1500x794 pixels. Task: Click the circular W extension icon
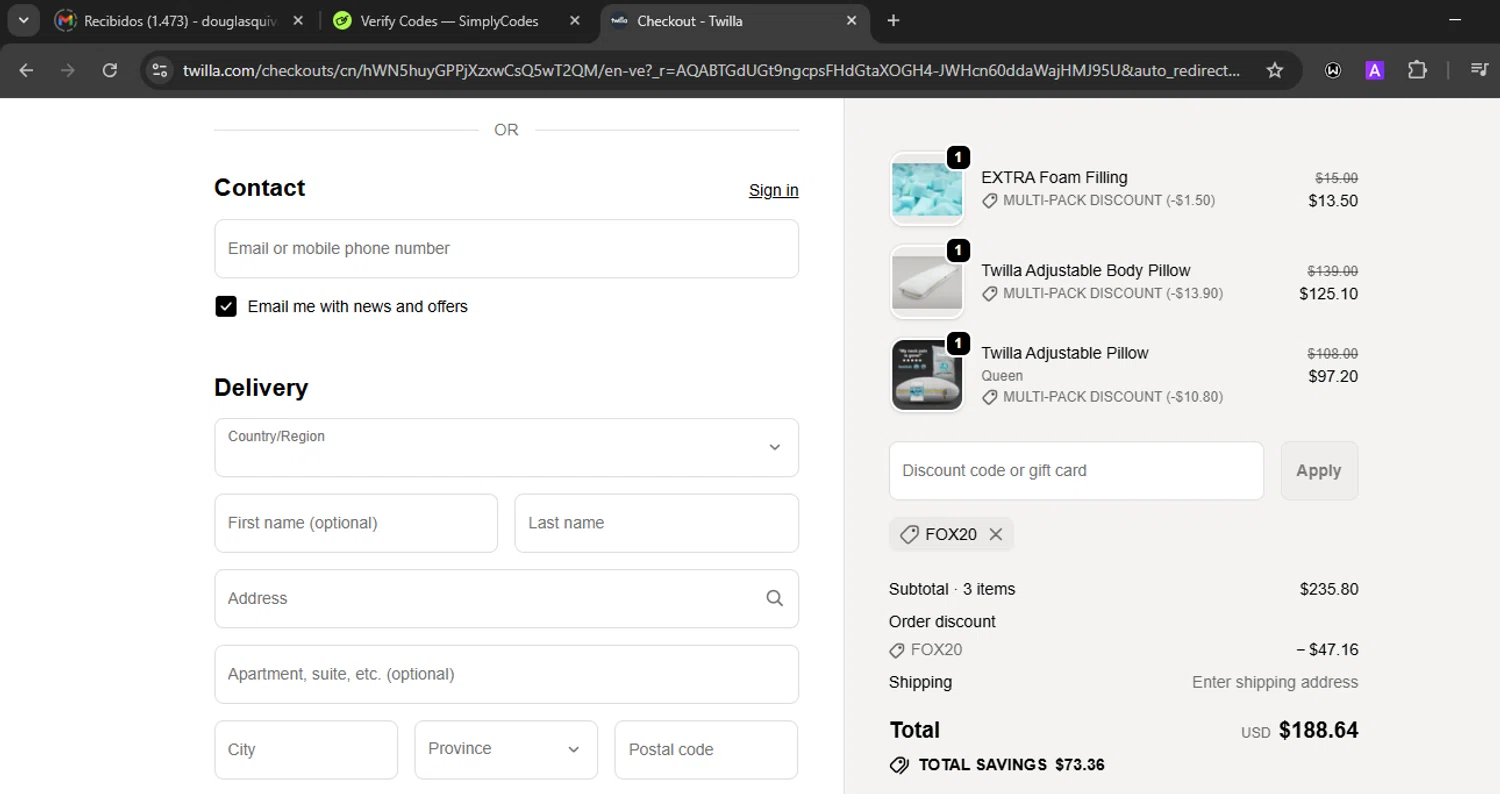1333,70
